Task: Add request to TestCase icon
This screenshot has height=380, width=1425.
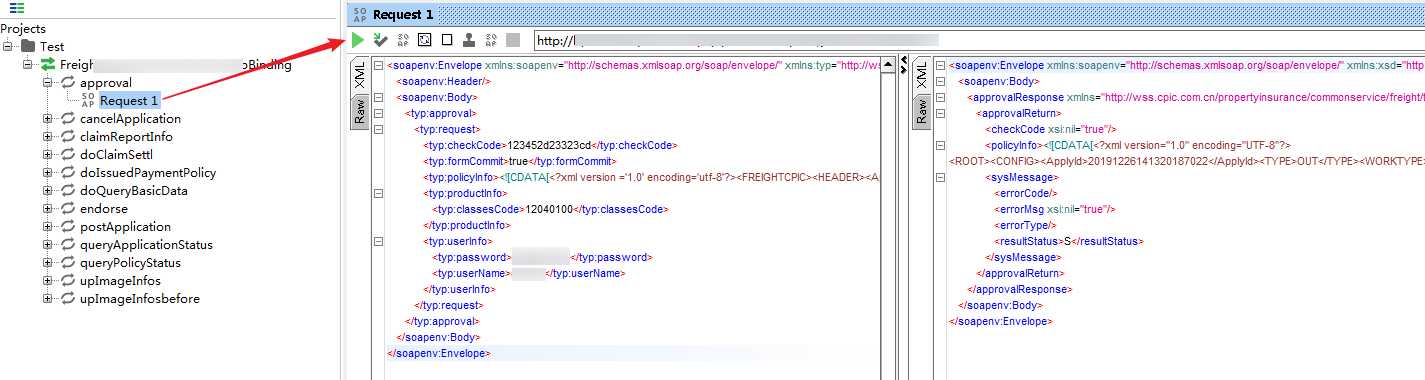Action: coord(380,40)
